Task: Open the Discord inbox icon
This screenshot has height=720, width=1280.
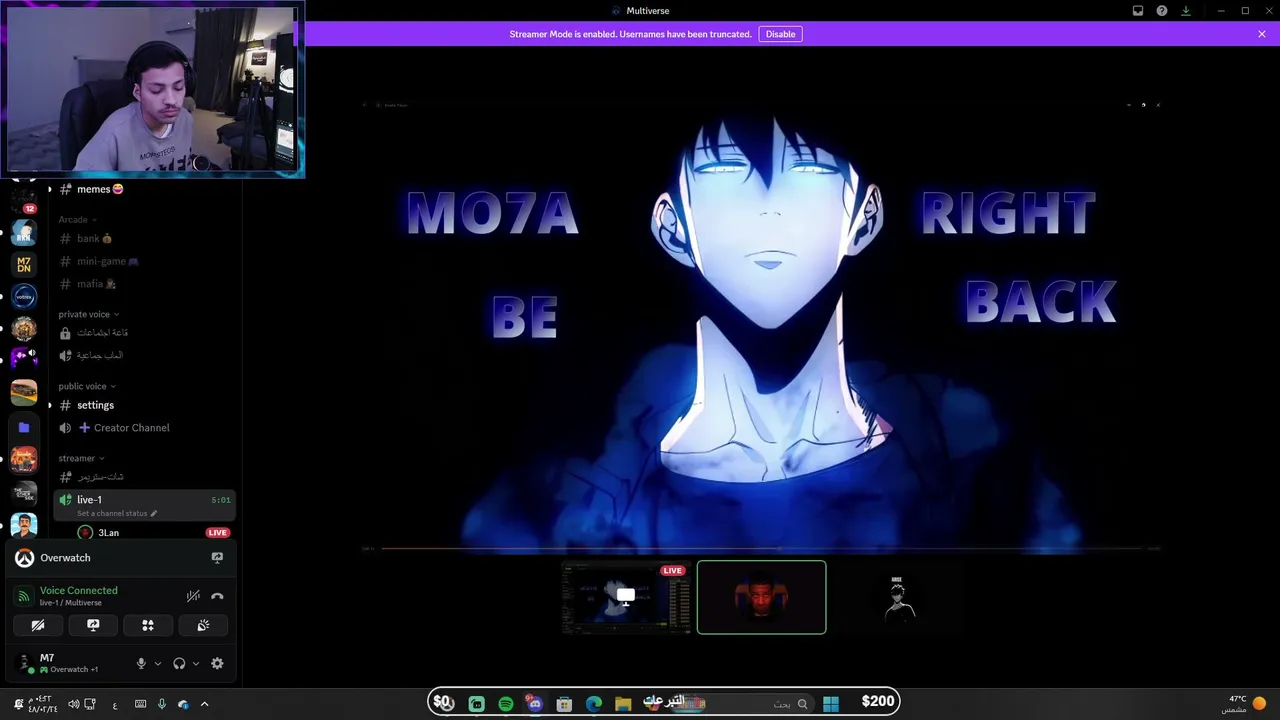Action: (1138, 11)
